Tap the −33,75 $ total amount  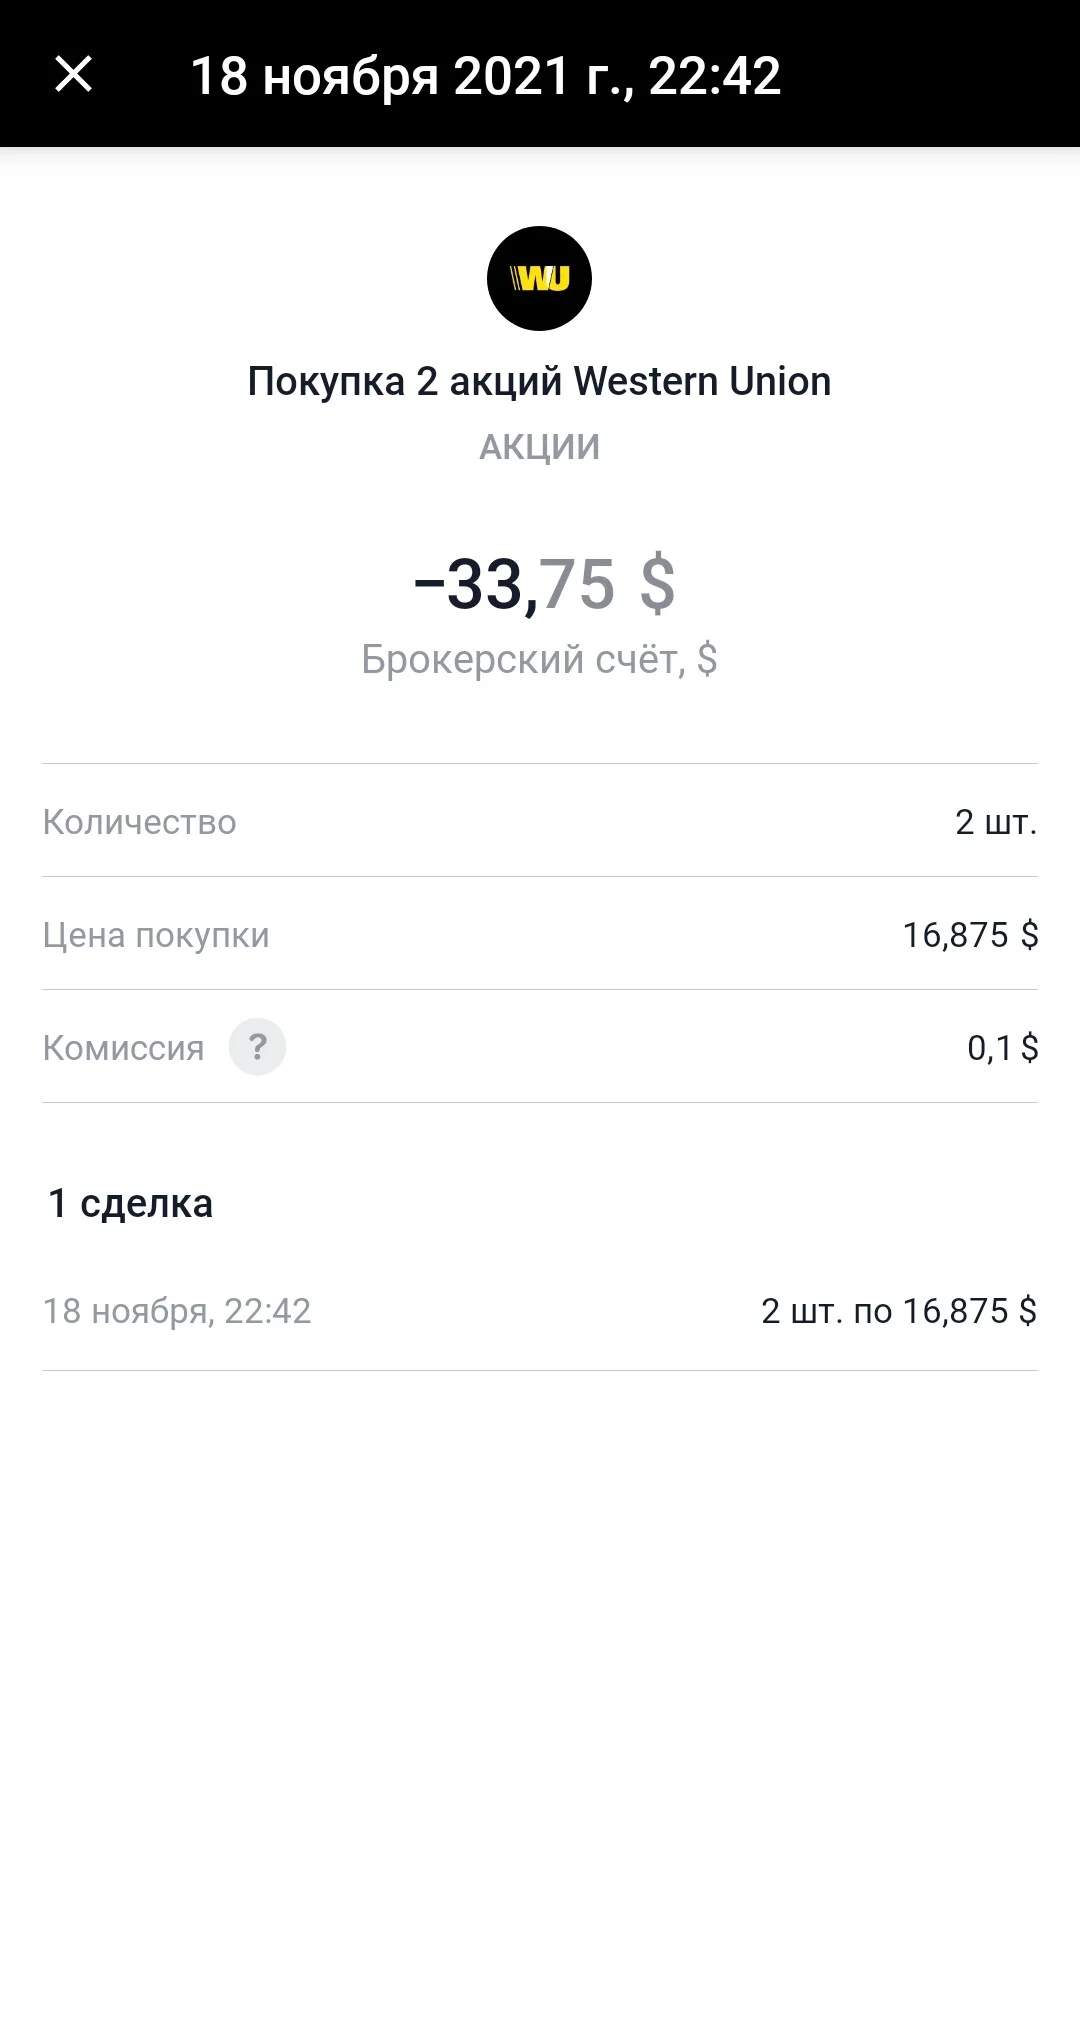(545, 583)
